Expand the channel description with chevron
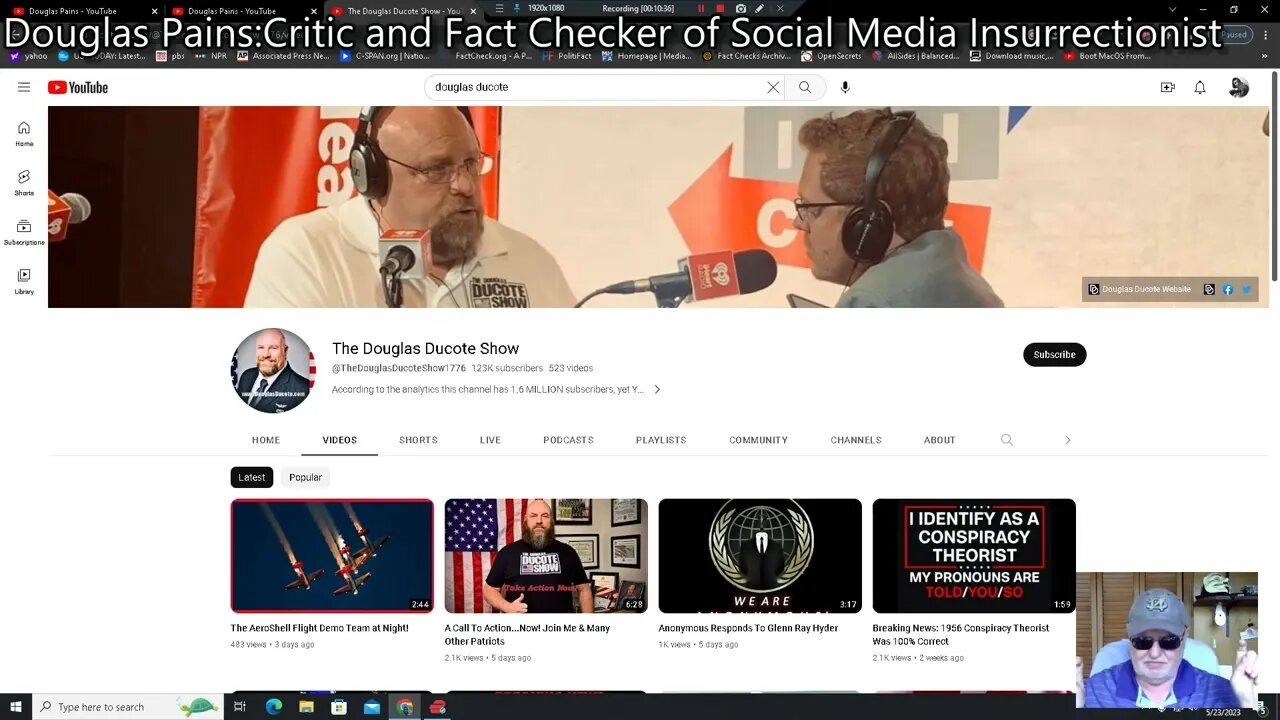 coord(657,390)
